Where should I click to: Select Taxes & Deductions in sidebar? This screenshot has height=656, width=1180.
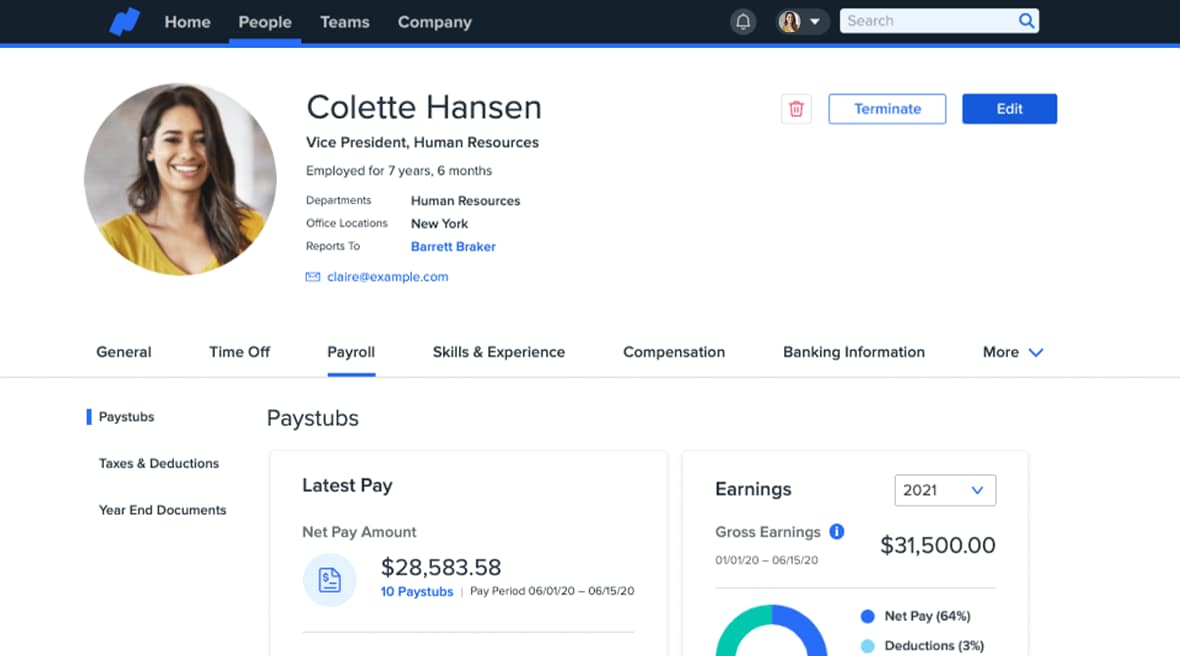(x=159, y=464)
